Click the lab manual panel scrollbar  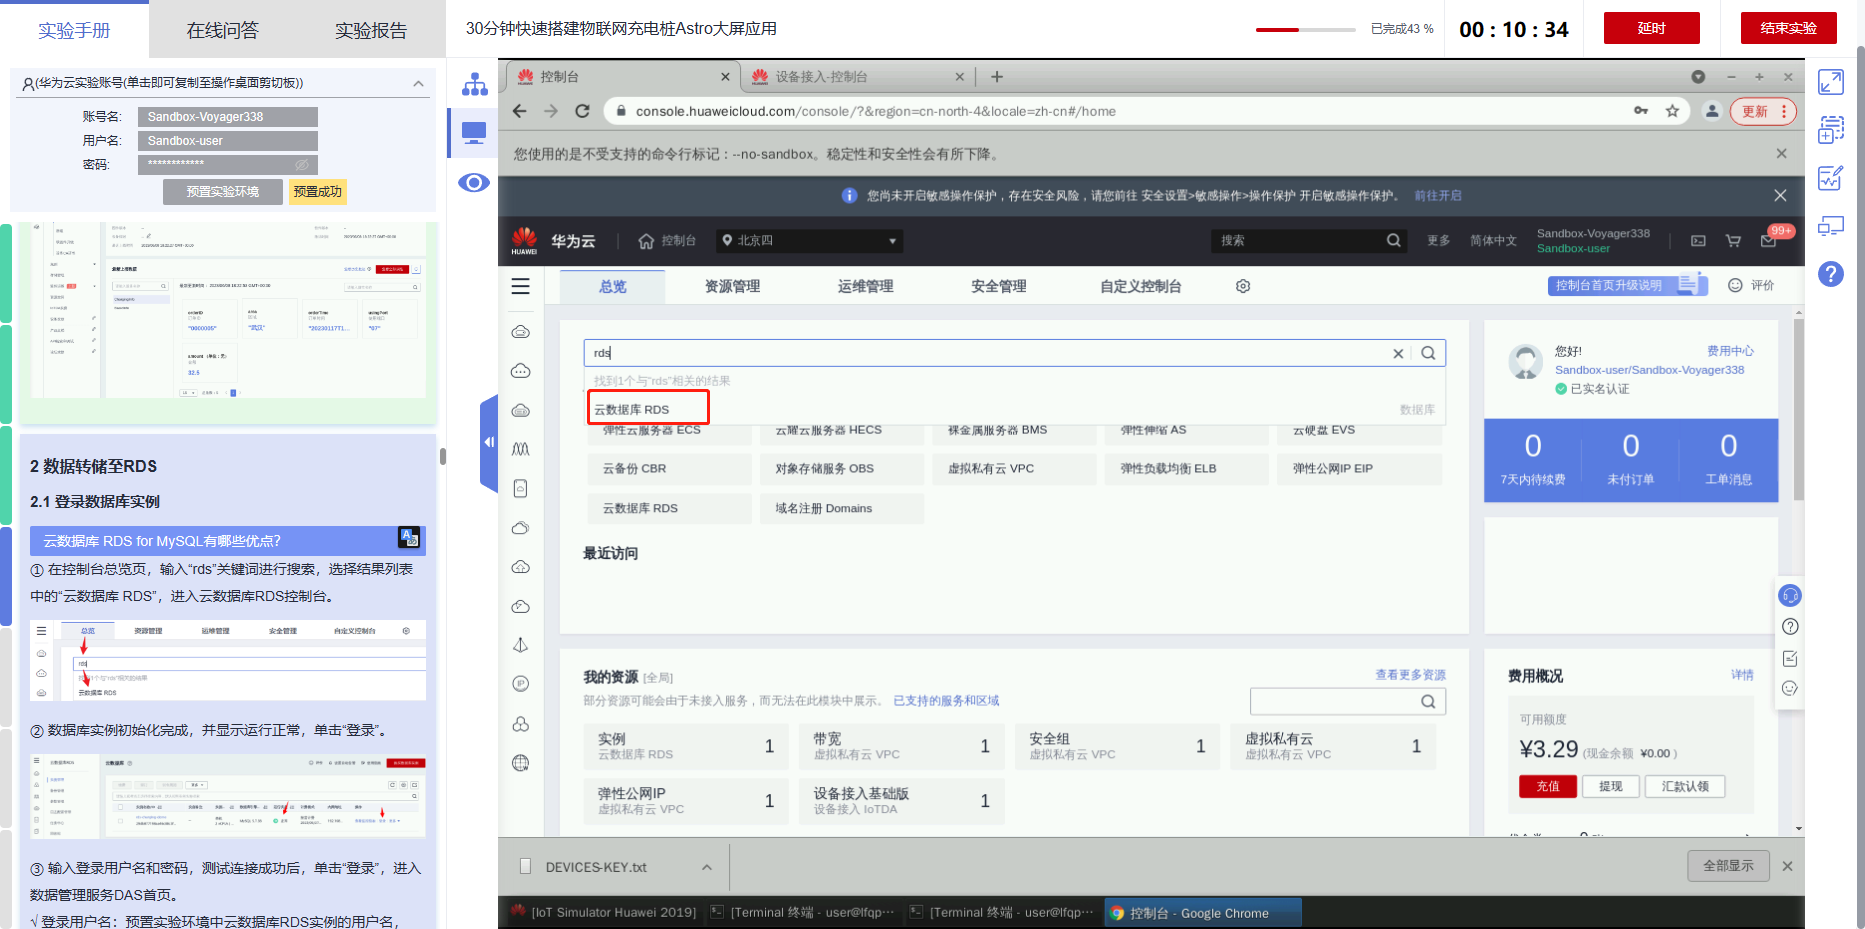tap(443, 457)
